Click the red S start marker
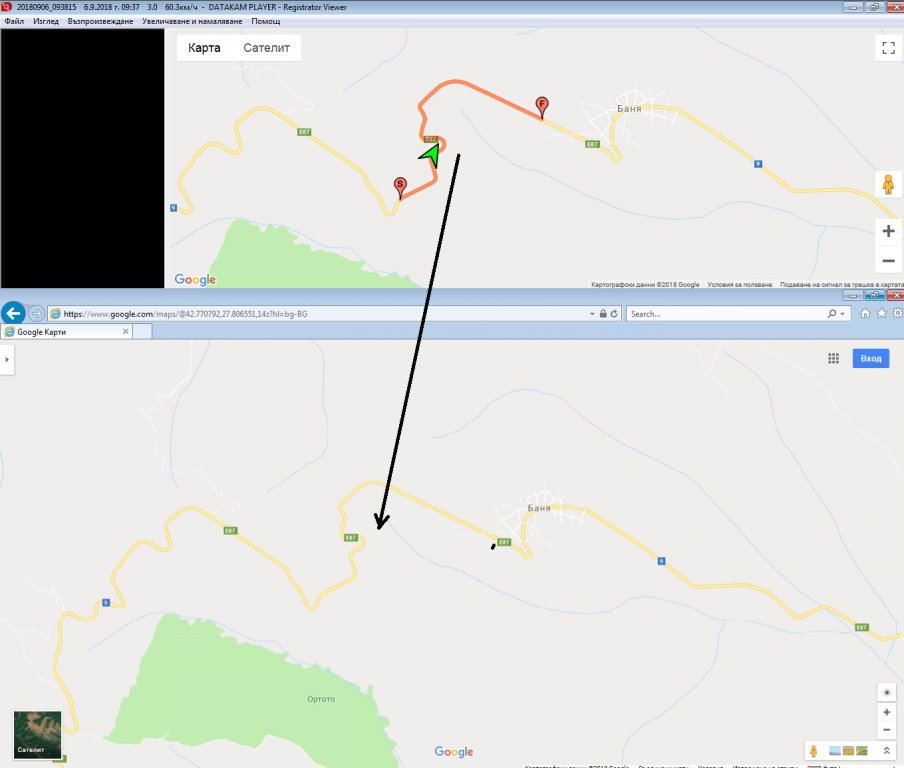This screenshot has height=768, width=904. click(x=400, y=187)
